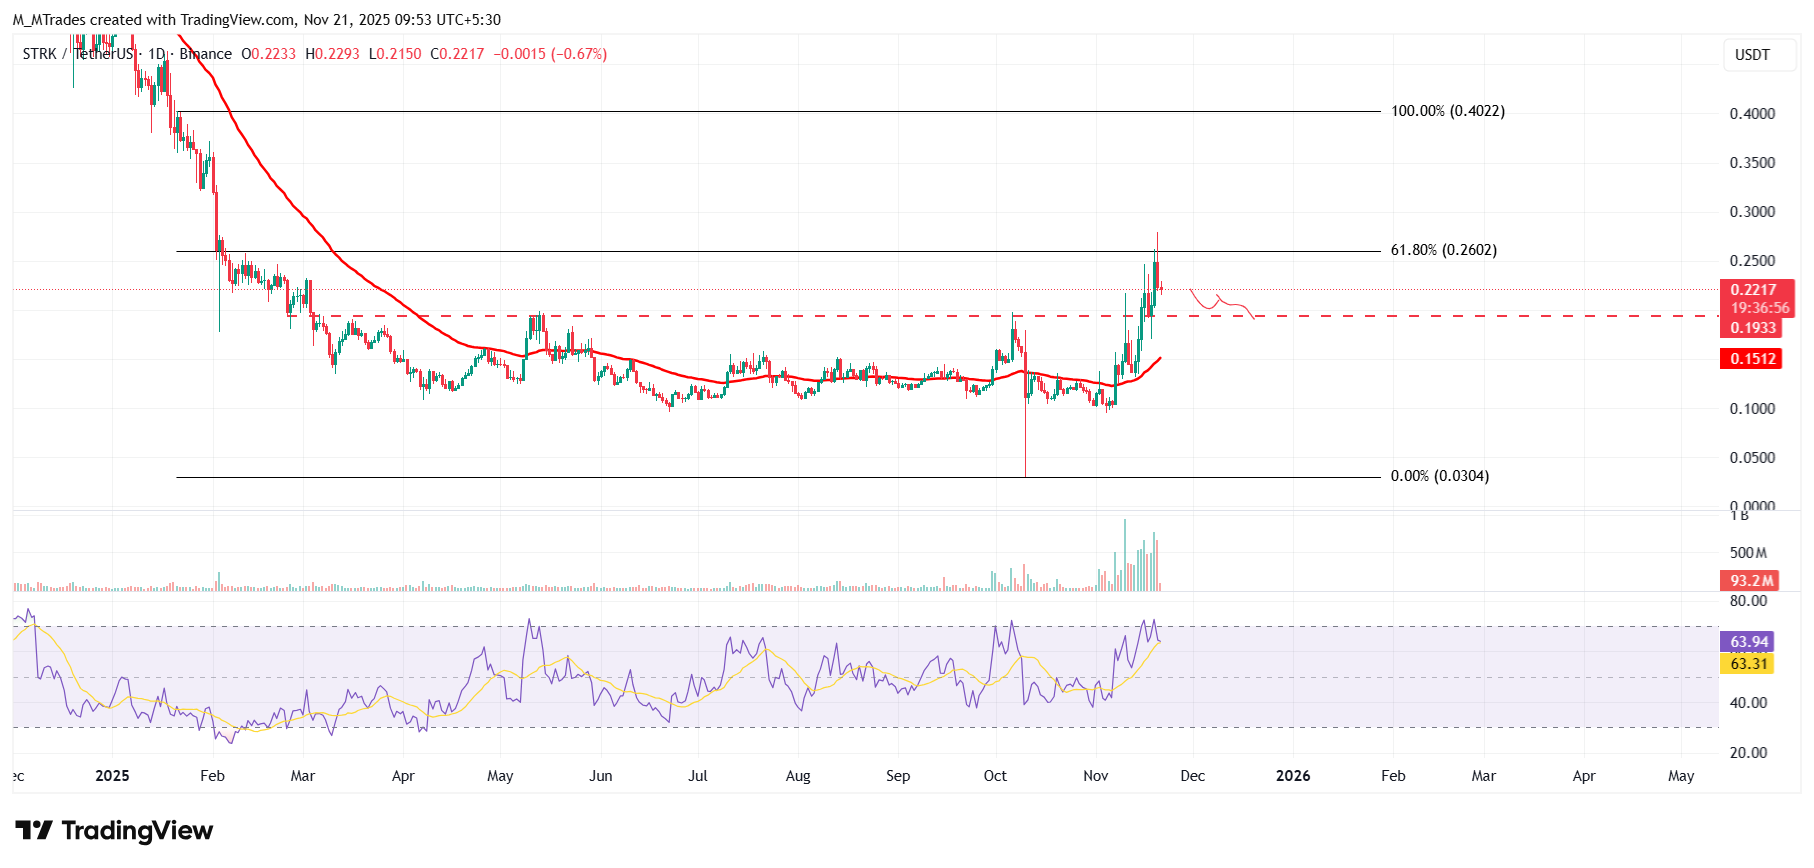1814x868 pixels.
Task: Click the 2026 marker on time axis
Action: 1293,776
